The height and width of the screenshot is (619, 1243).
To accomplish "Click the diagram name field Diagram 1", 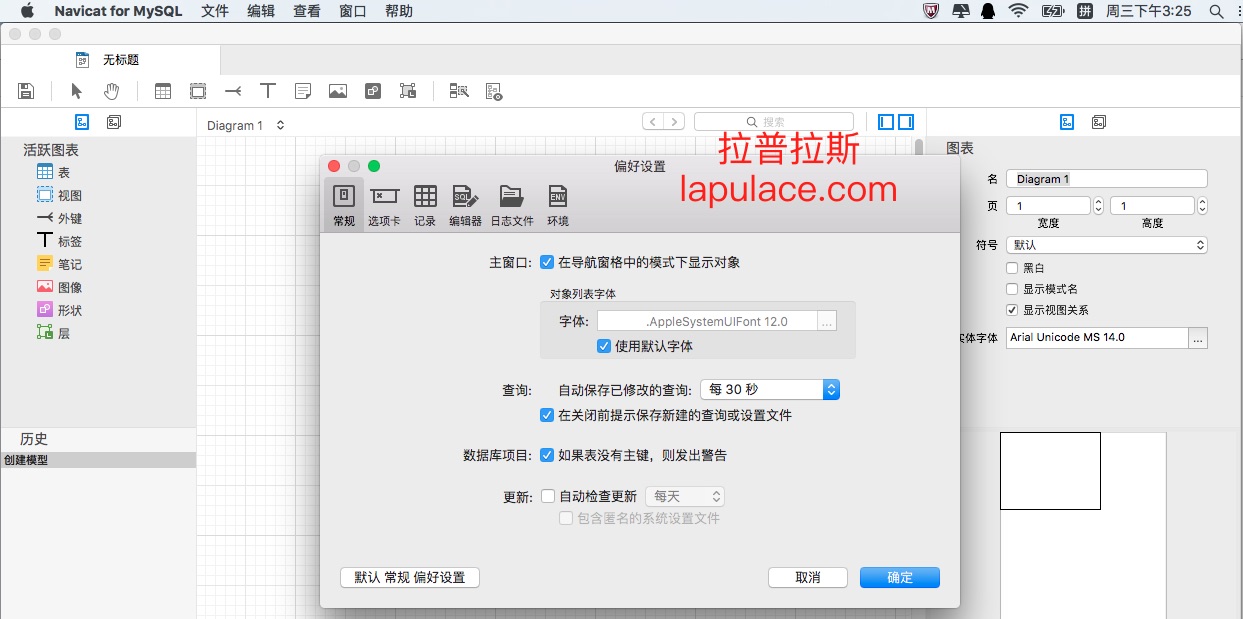I will point(1107,179).
